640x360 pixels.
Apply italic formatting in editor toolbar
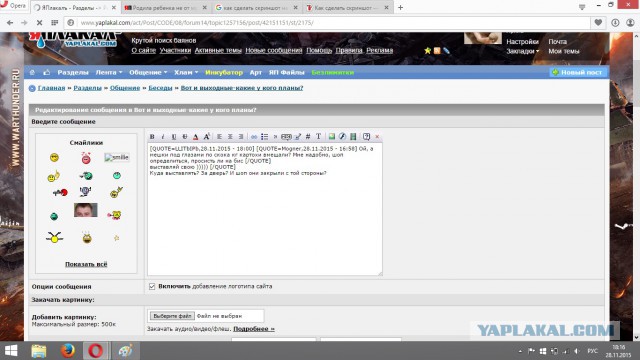[x=163, y=137]
